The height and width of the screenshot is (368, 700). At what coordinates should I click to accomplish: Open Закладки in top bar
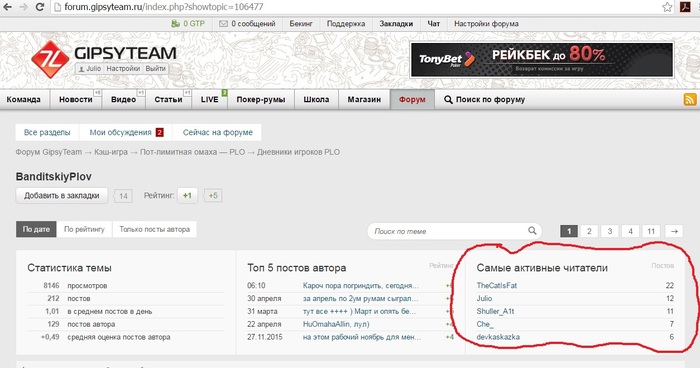(396, 24)
